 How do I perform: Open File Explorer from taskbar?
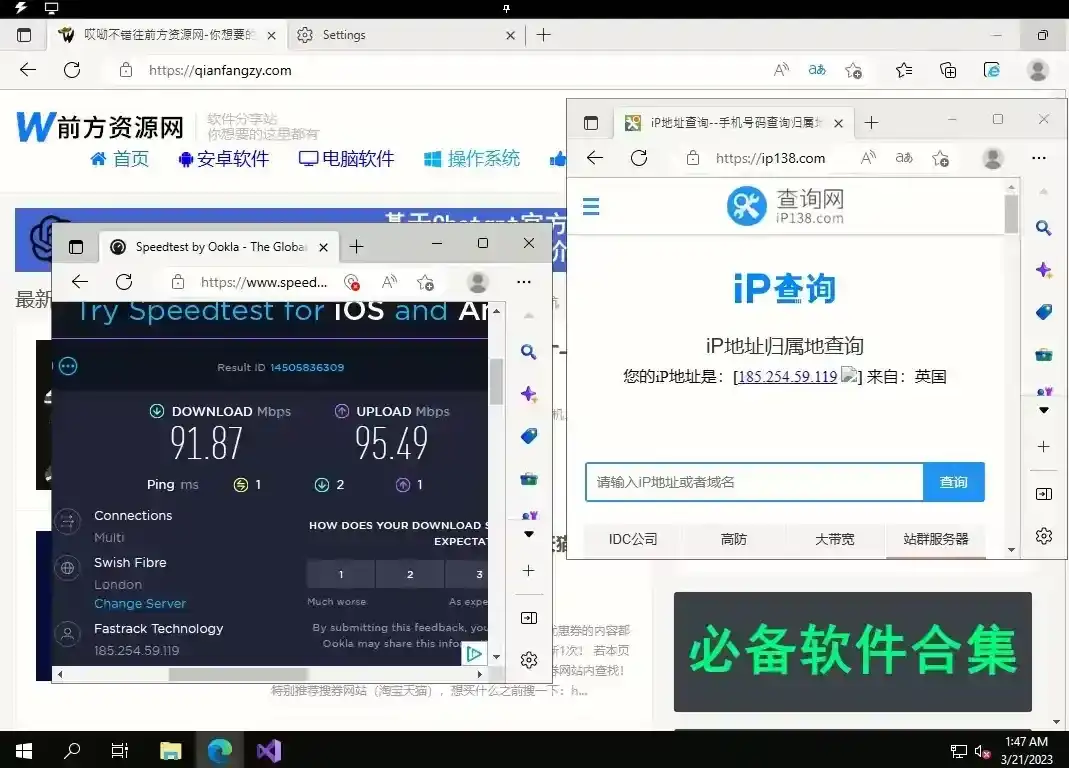[170, 751]
